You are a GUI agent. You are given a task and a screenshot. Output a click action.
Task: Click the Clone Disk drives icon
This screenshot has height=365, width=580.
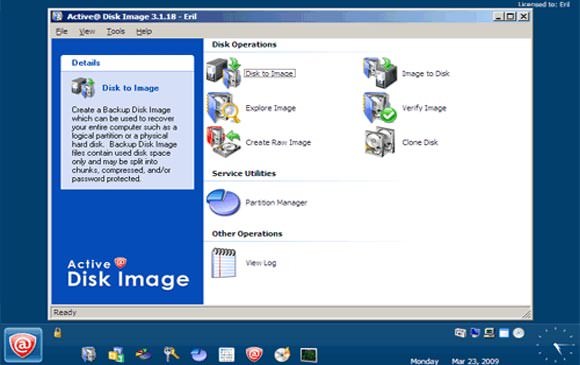coord(380,142)
